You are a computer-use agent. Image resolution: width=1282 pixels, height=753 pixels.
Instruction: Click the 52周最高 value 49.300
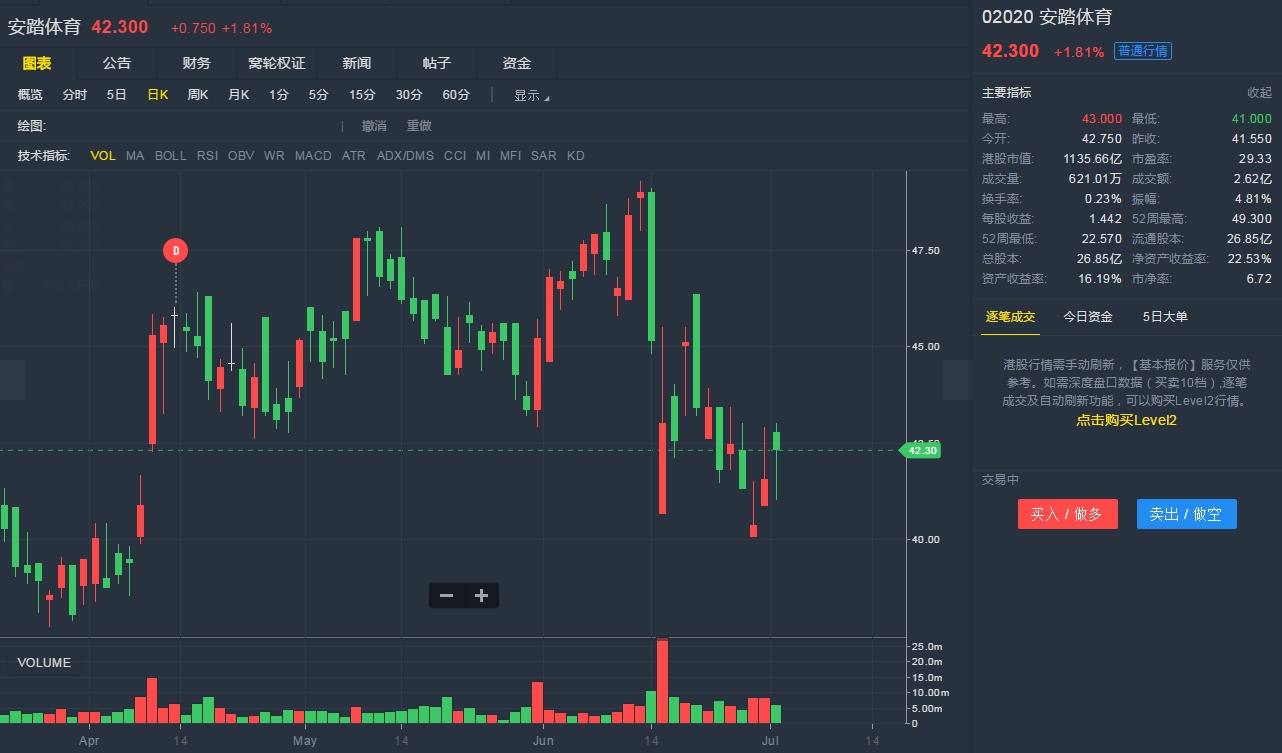[x=1251, y=219]
